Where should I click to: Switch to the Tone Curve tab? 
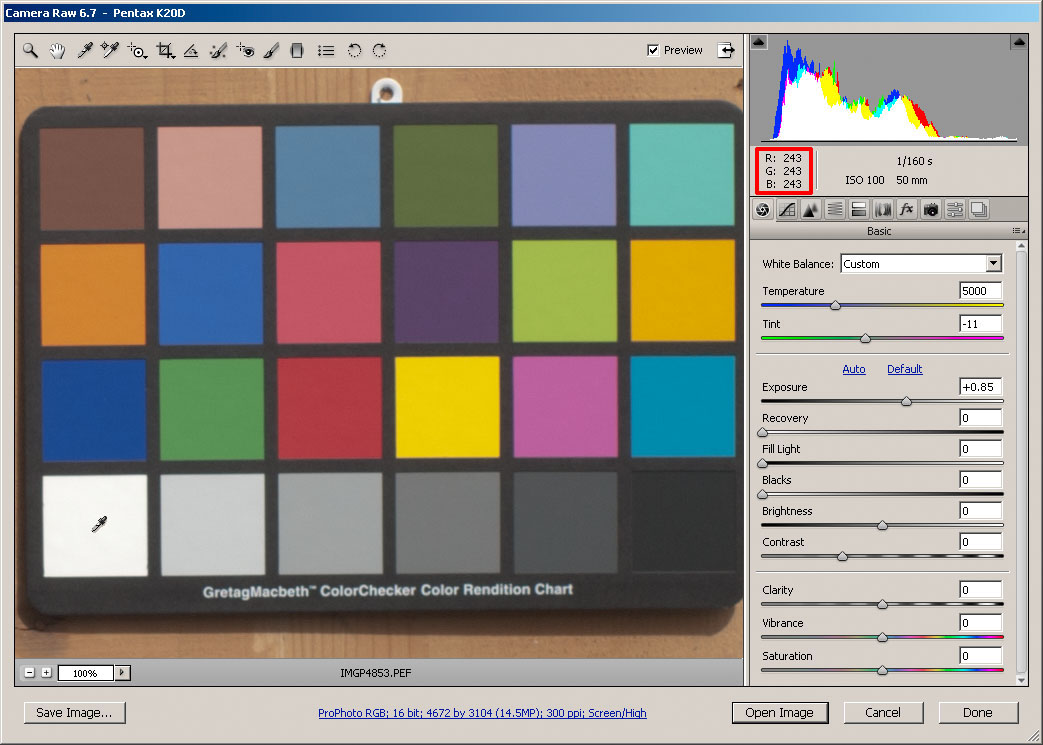787,210
